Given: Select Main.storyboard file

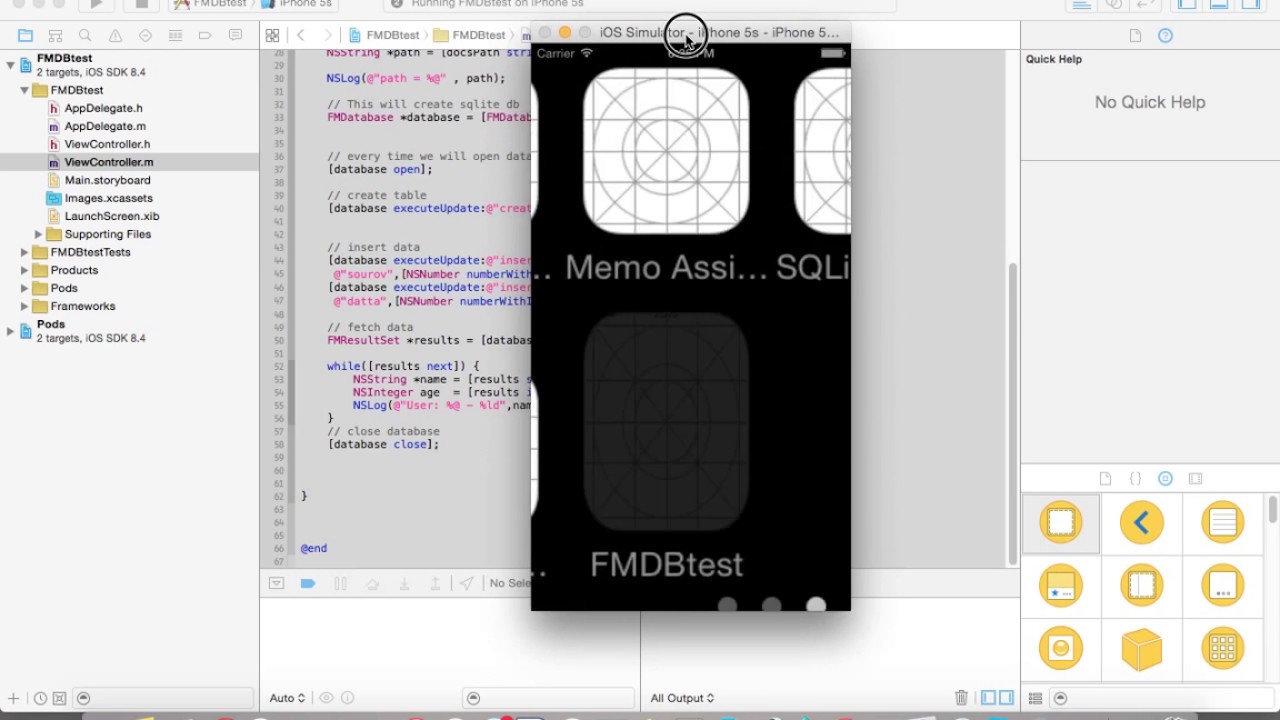Looking at the screenshot, I should pos(107,180).
